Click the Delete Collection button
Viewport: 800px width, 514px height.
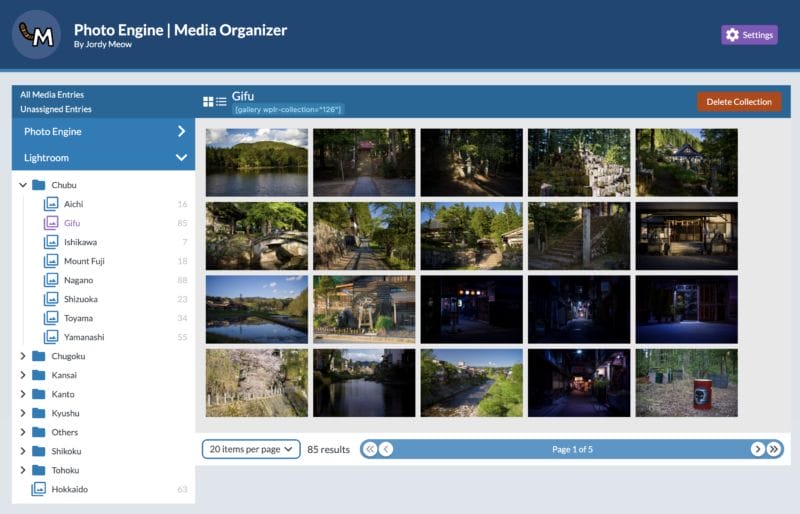pos(739,102)
